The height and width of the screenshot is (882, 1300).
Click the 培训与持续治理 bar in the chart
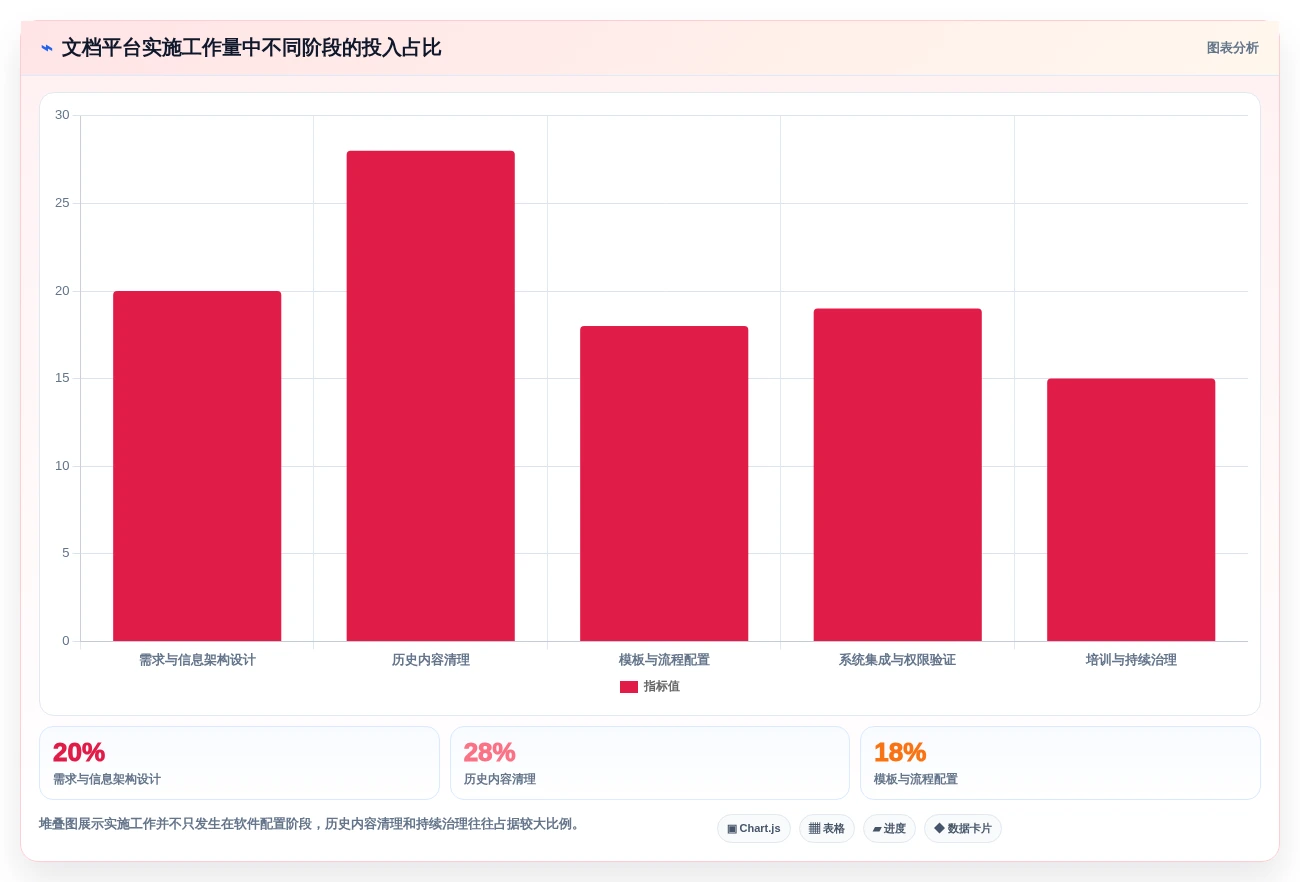point(1131,510)
